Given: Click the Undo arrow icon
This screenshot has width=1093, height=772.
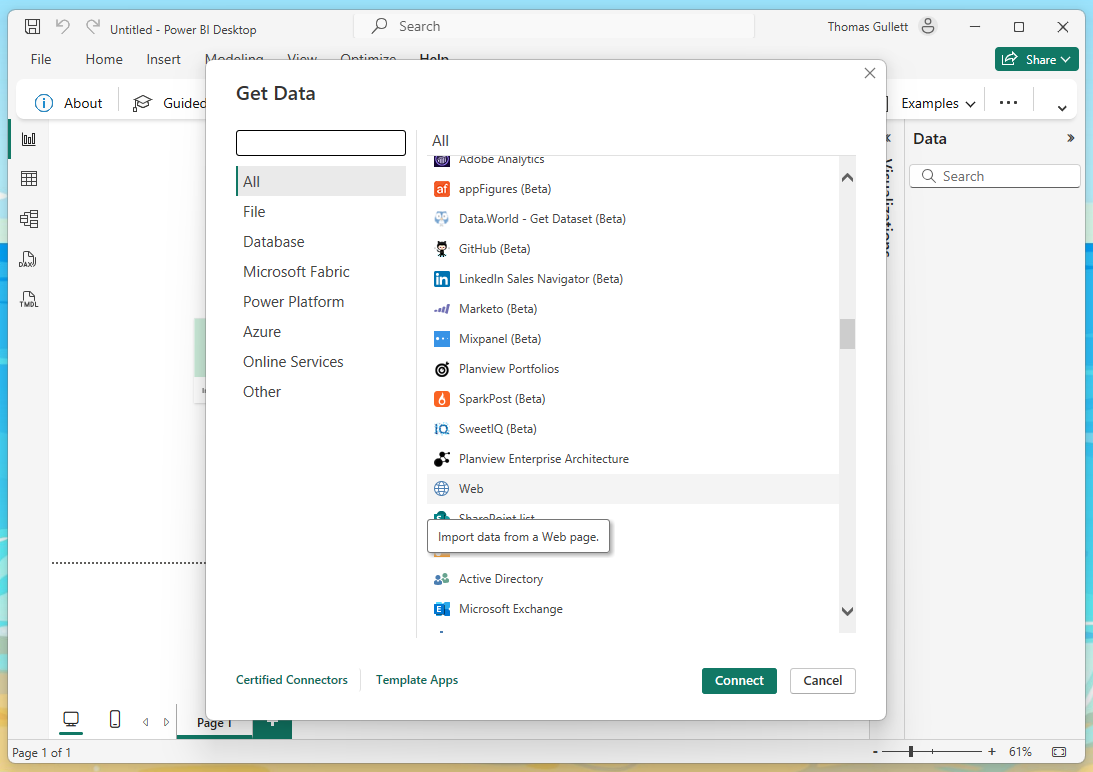Looking at the screenshot, I should tap(63, 27).
